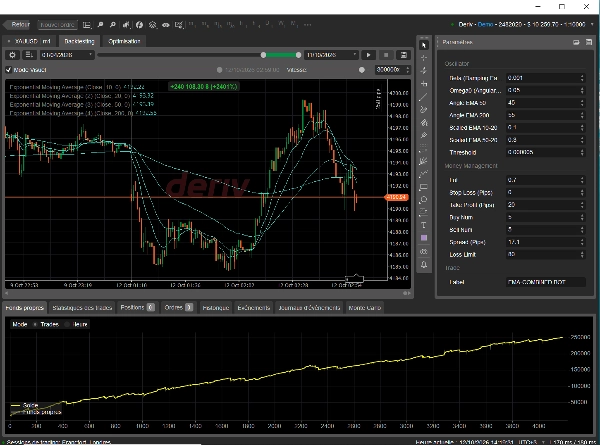The width and height of the screenshot is (600, 445).
Task: Select the Trades mode radio button
Action: point(35,324)
